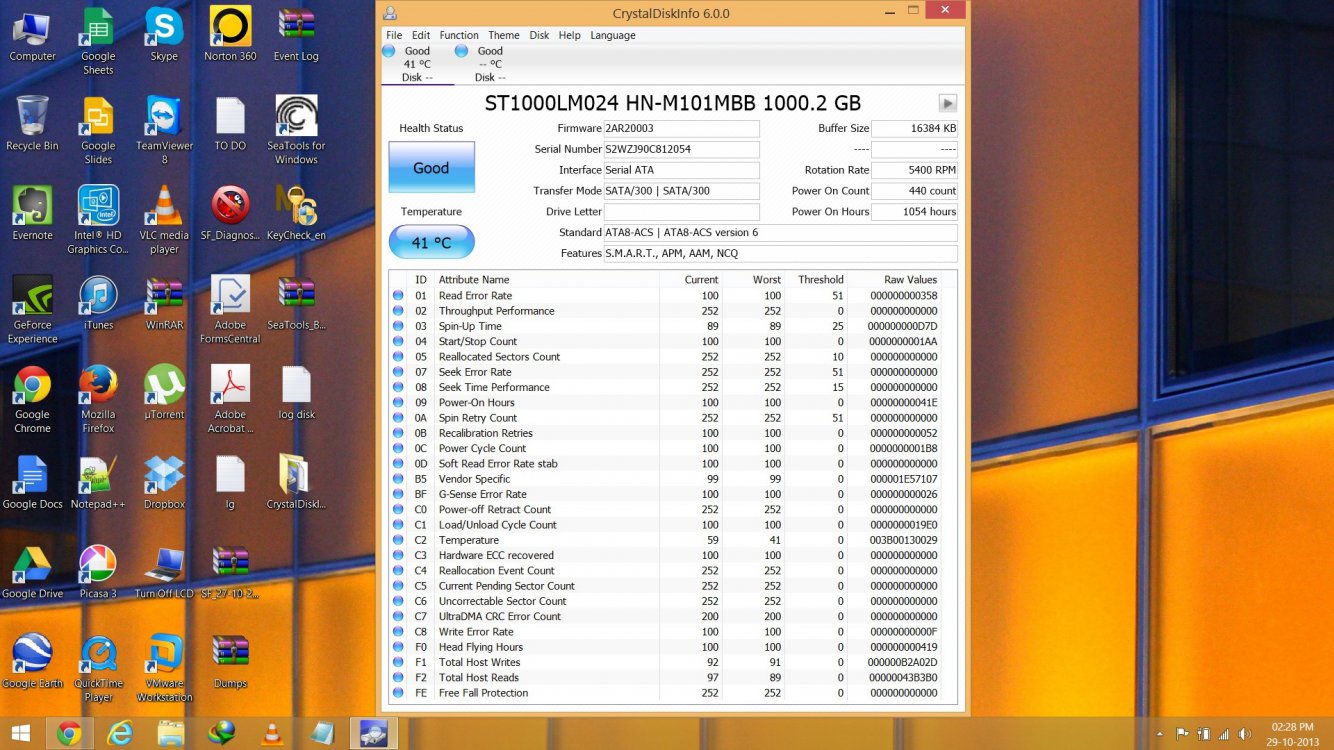
Task: Open the Picasa 3 desktop shortcut
Action: (98, 572)
